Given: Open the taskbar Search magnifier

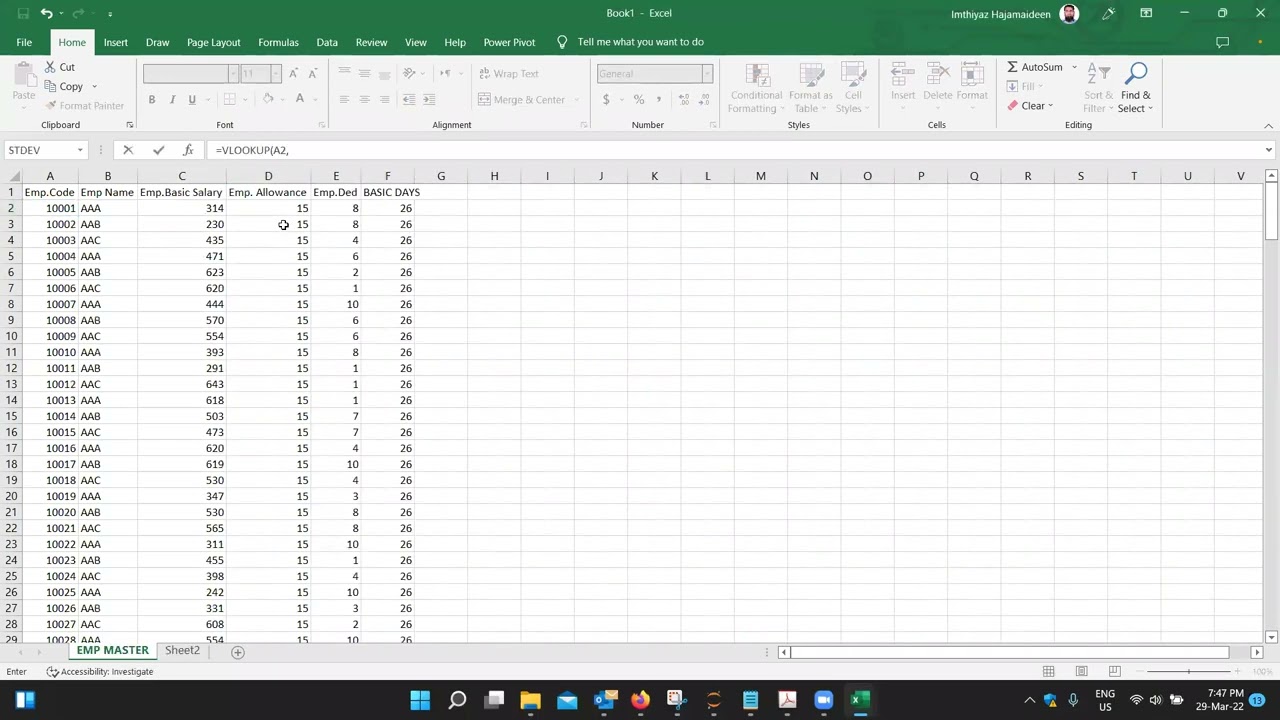Looking at the screenshot, I should pos(457,700).
